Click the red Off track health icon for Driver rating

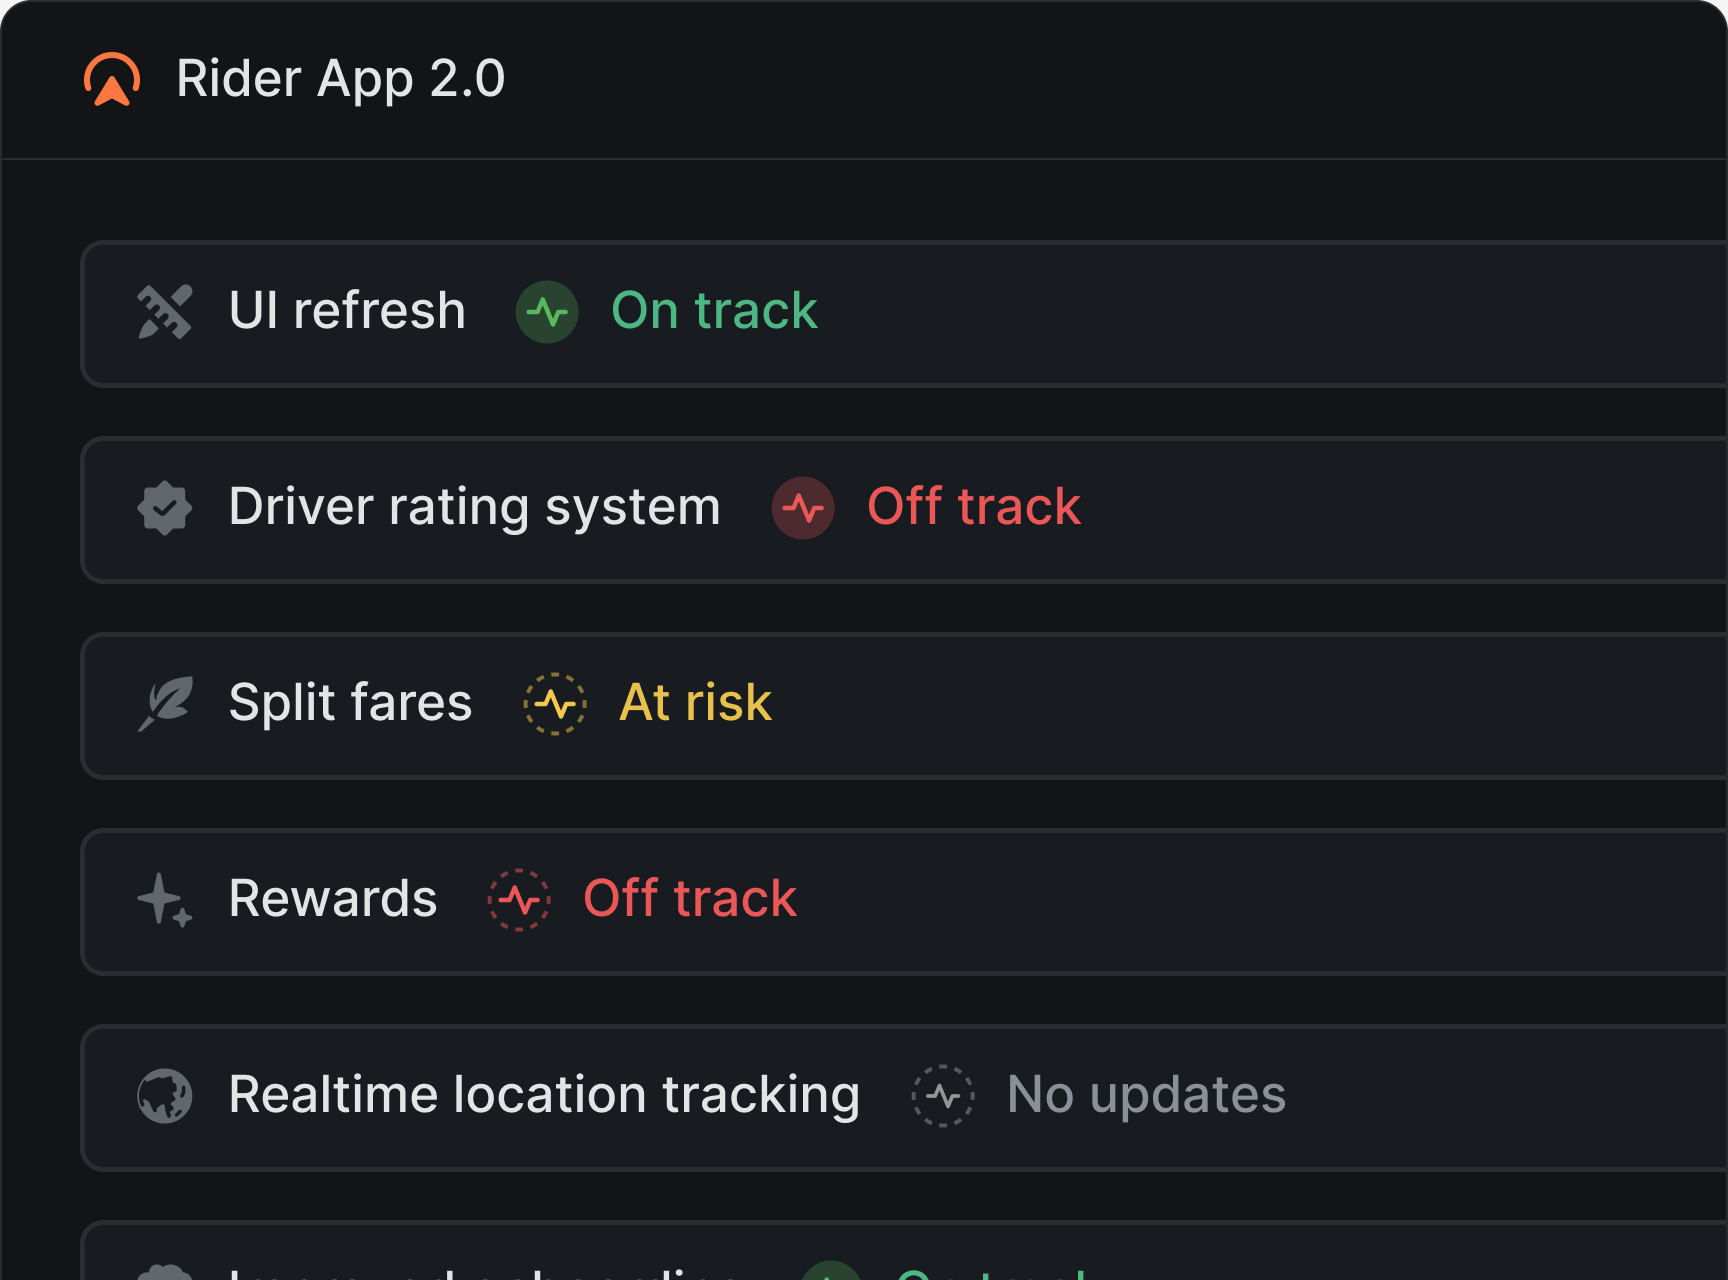(803, 508)
